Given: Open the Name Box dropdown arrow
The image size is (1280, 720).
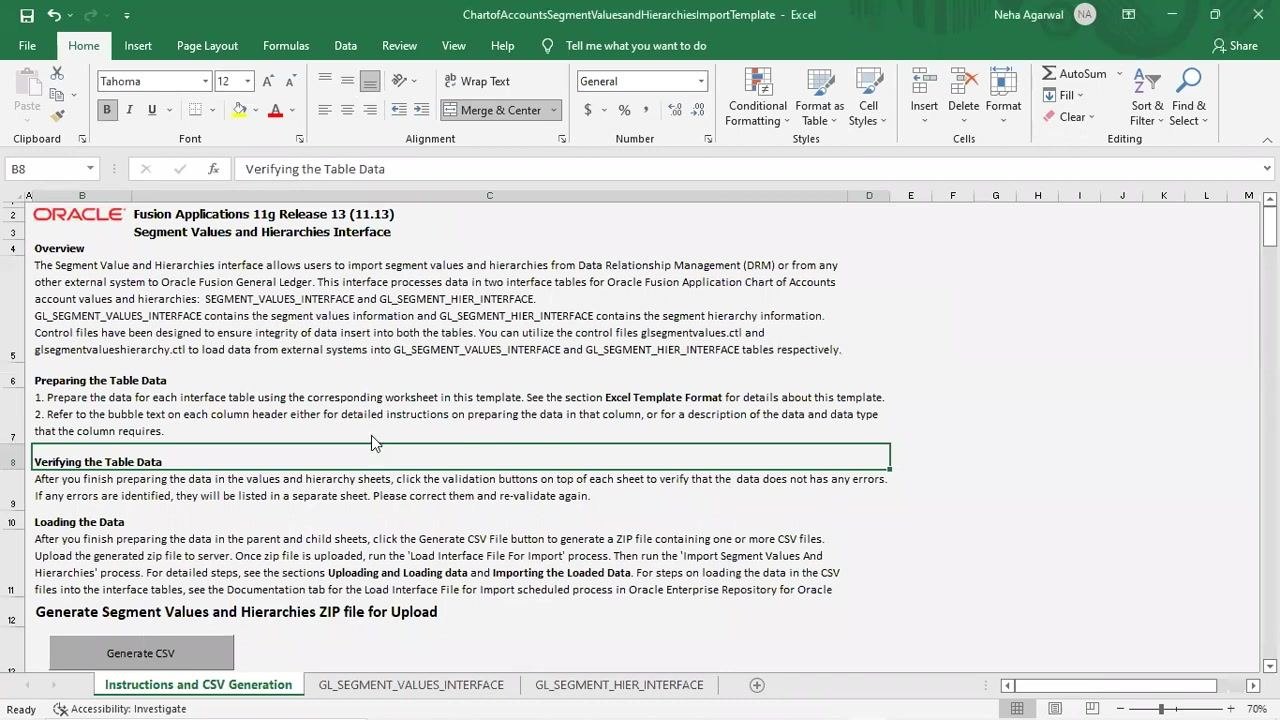Looking at the screenshot, I should coord(90,169).
